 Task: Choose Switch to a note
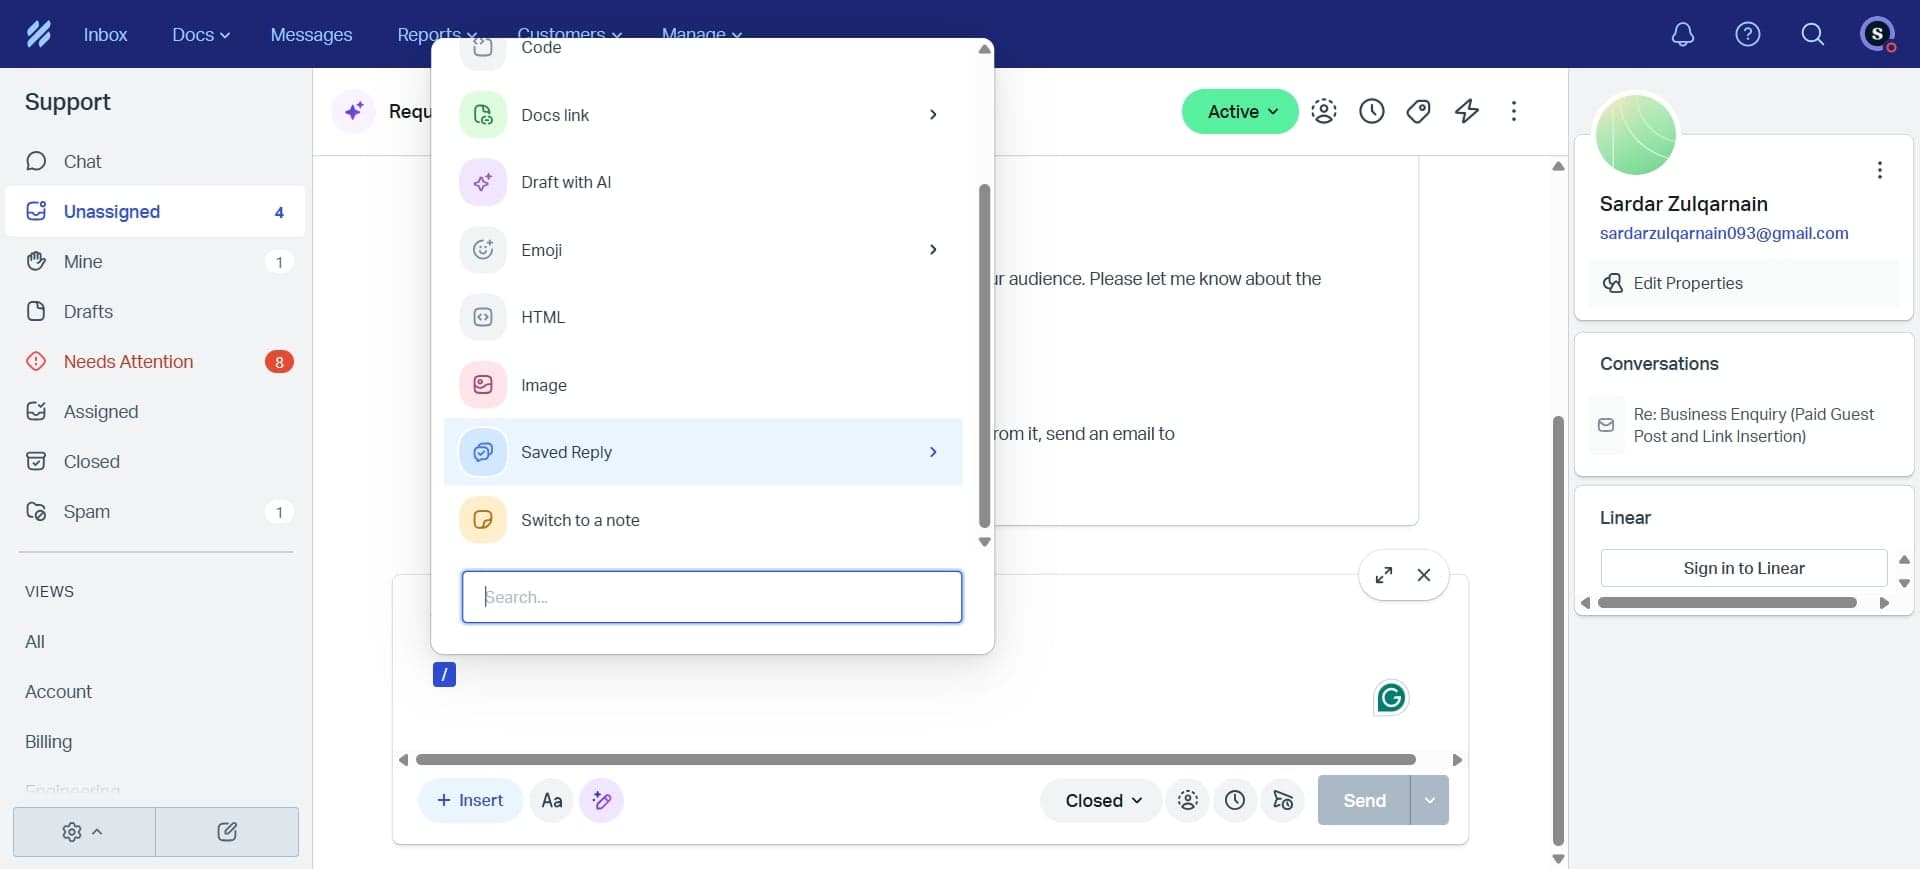click(x=703, y=520)
